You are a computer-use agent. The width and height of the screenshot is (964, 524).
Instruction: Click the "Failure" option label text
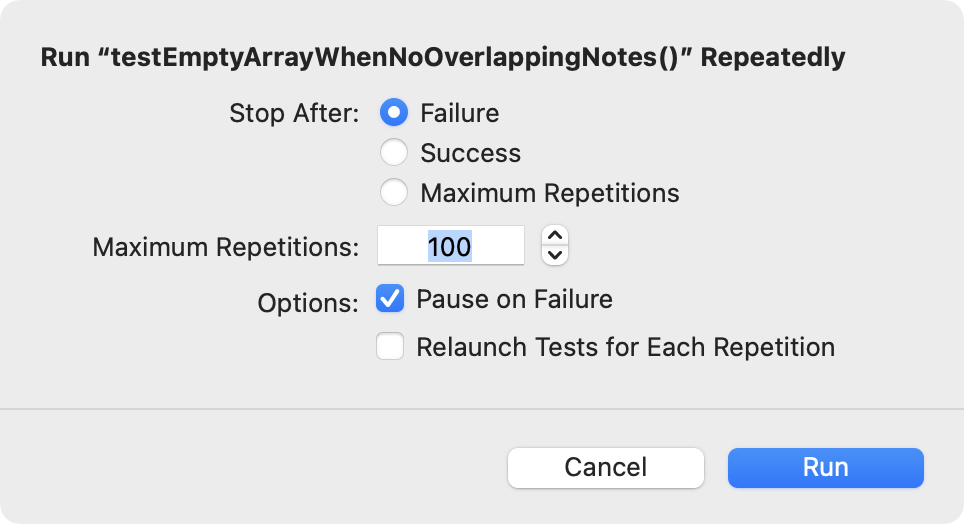(459, 113)
